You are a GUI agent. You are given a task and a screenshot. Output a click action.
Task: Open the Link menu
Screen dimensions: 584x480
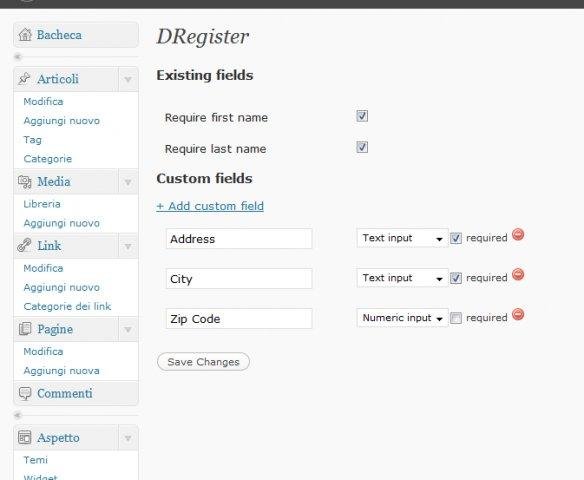pos(49,246)
